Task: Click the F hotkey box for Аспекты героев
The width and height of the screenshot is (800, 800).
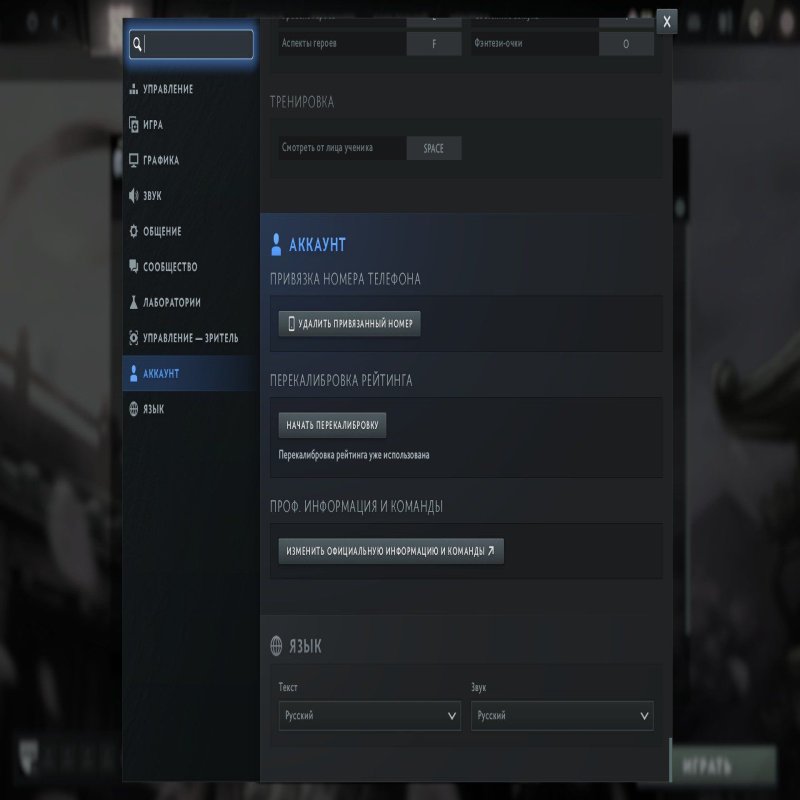Action: (433, 44)
